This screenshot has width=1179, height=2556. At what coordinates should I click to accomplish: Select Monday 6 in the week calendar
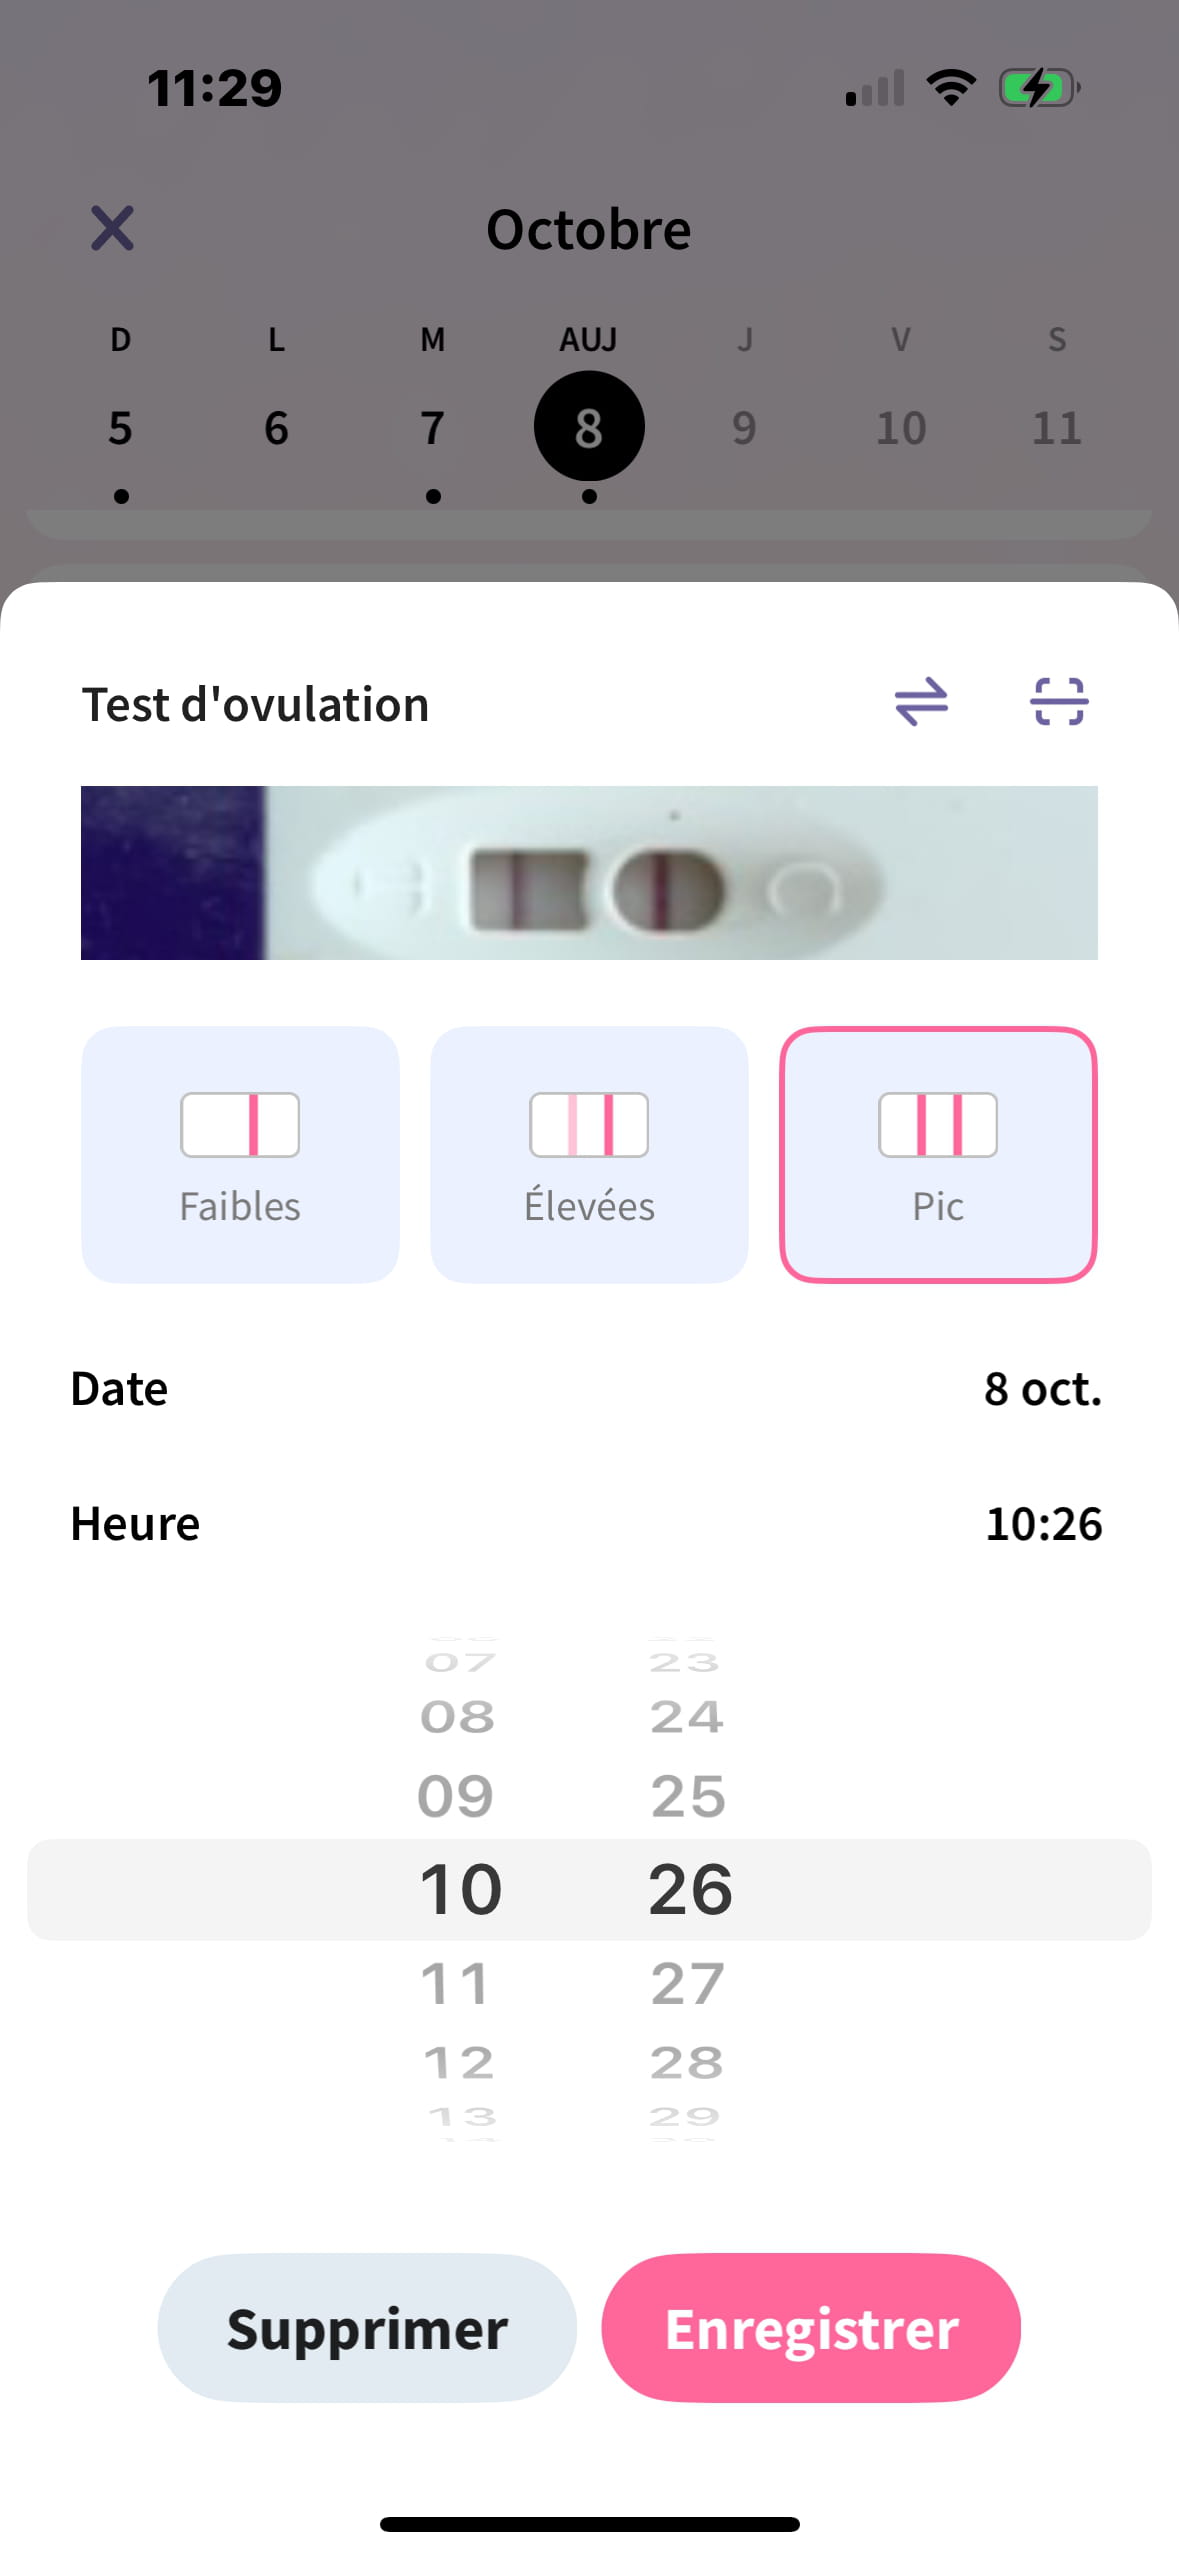coord(276,428)
